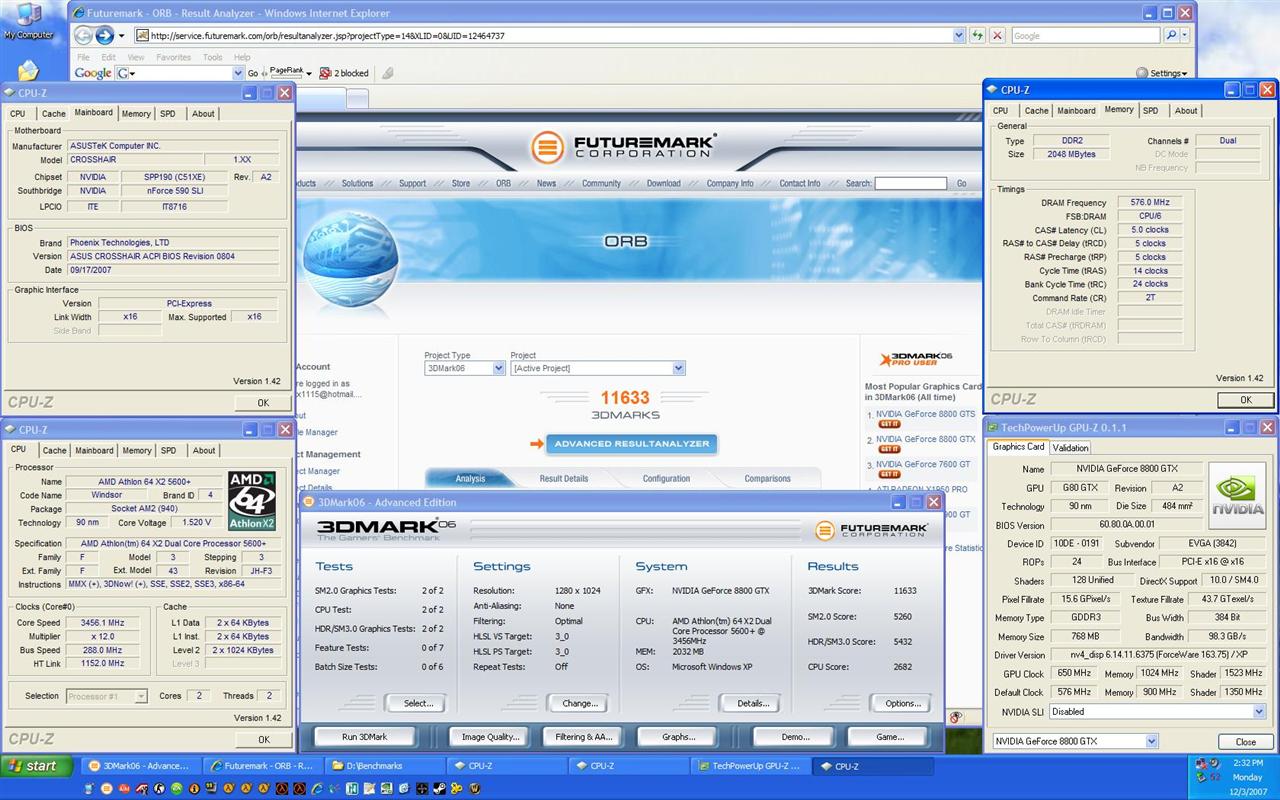This screenshot has width=1280, height=800.
Task: Click the Image Quality... button in 3DMark06
Action: 490,737
